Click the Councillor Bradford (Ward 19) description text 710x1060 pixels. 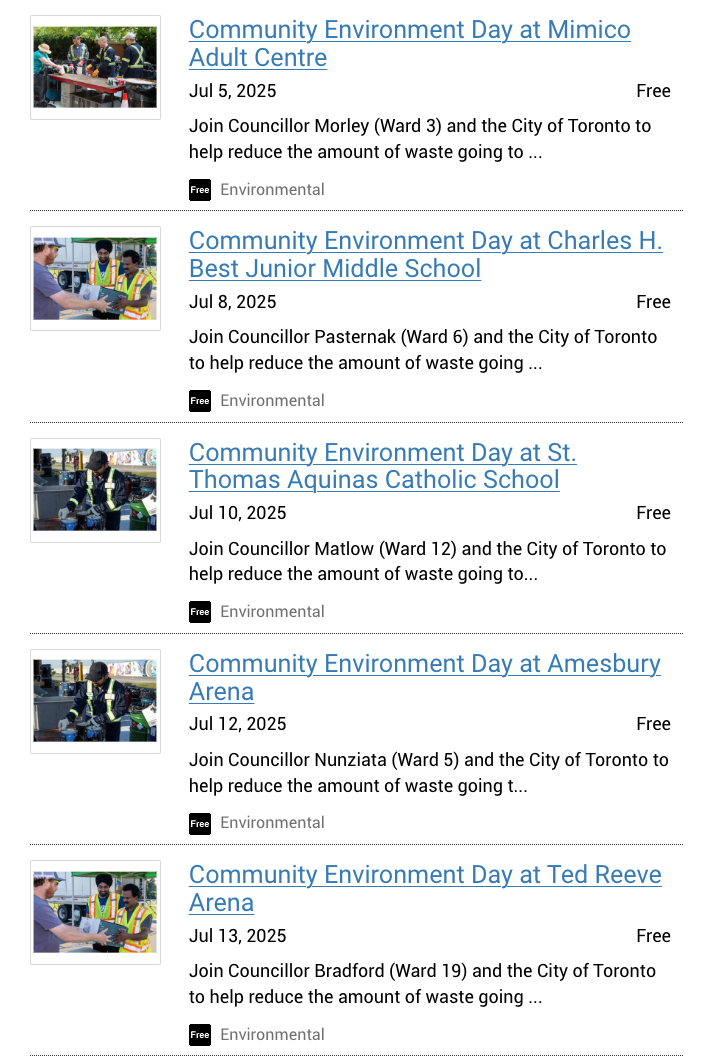(423, 984)
